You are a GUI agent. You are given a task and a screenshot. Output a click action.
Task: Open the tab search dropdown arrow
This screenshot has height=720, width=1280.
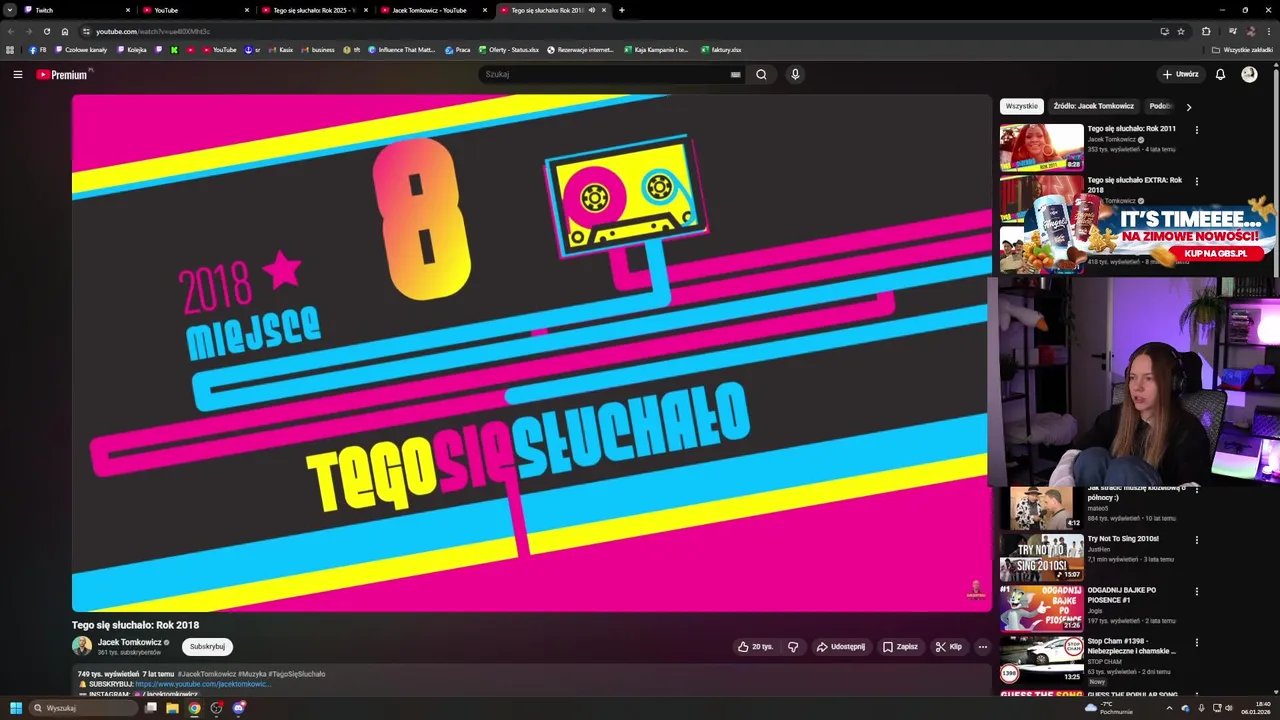pos(9,10)
